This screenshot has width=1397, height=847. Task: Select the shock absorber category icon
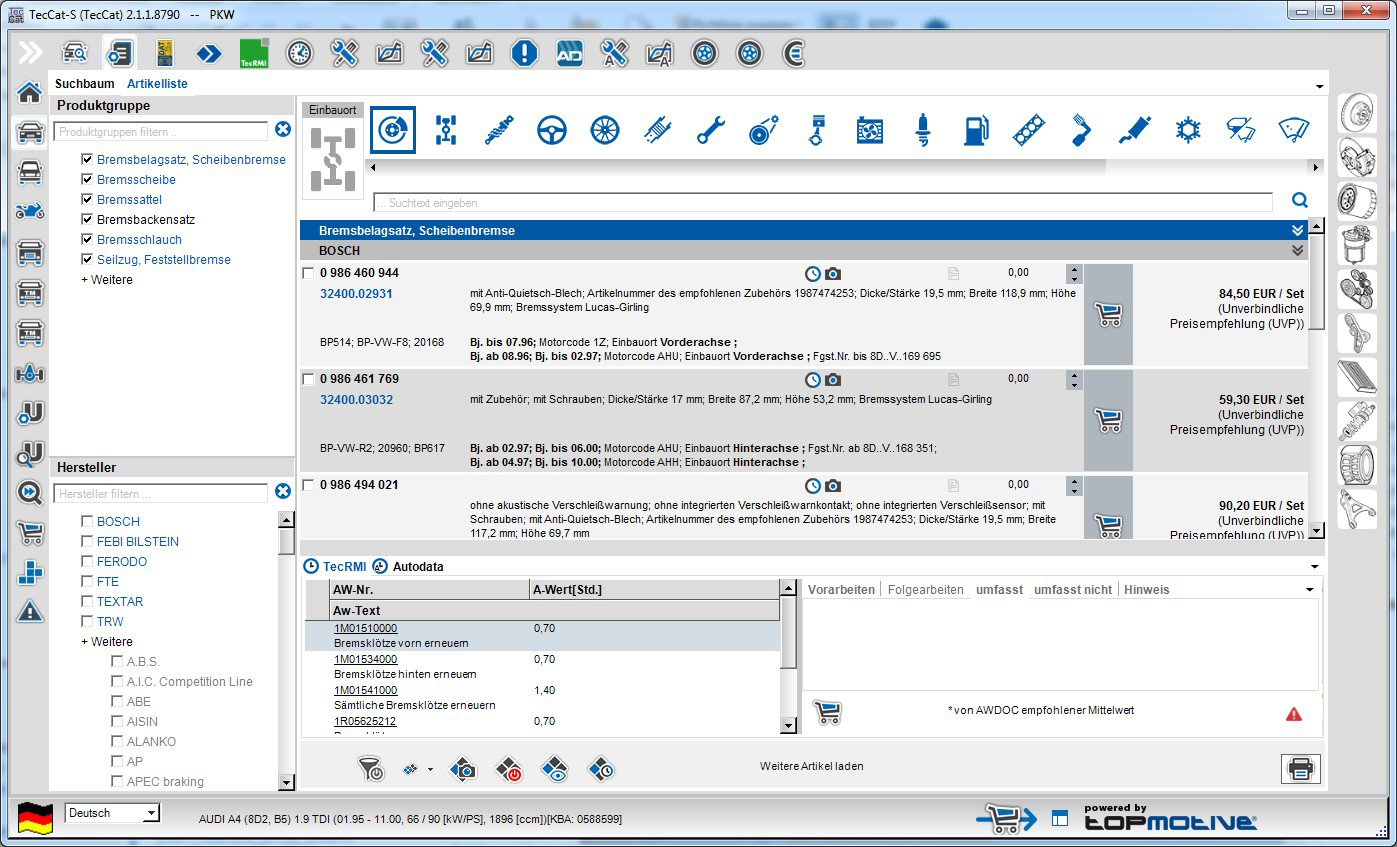point(499,129)
